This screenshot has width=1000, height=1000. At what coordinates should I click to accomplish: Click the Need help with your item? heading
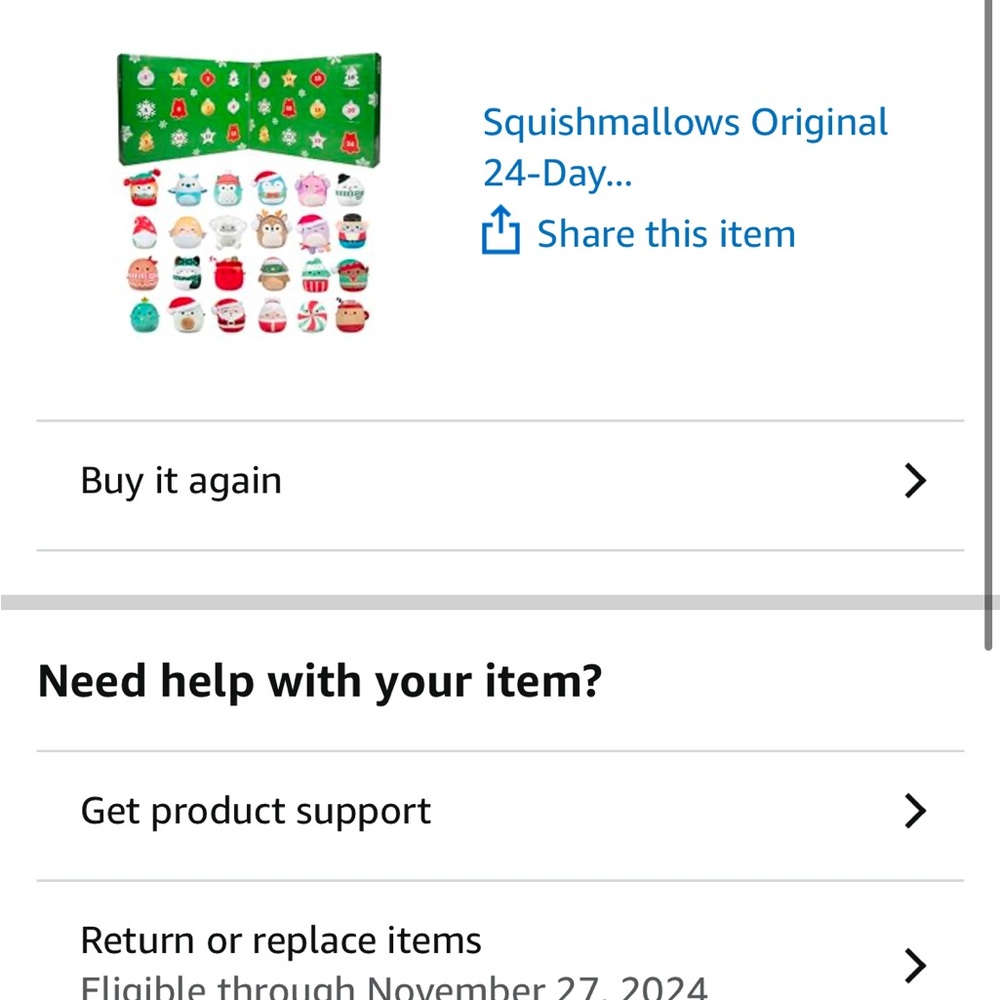tap(320, 681)
